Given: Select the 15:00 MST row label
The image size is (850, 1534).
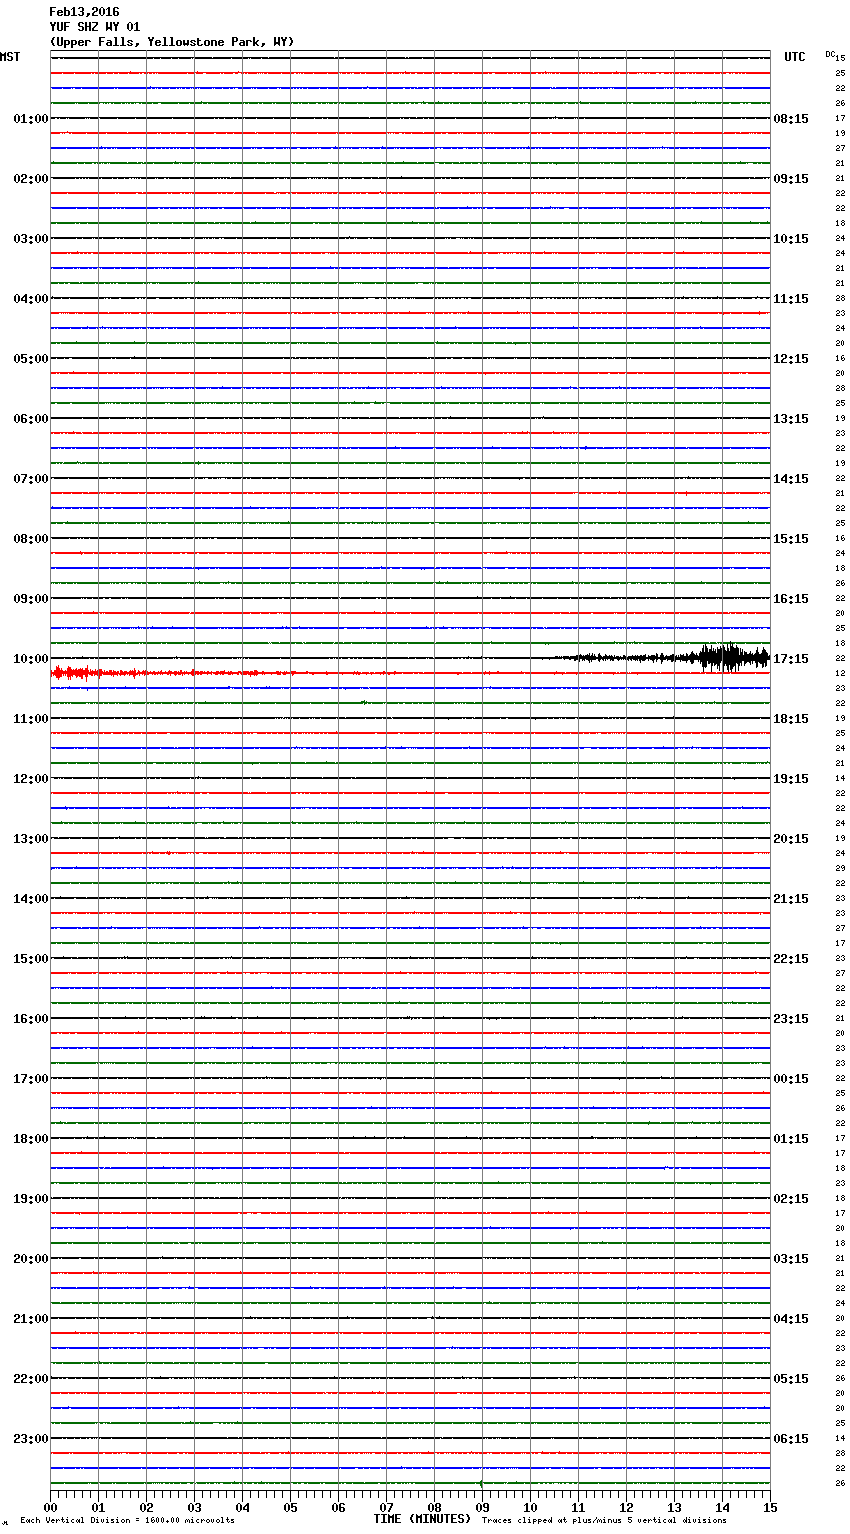Looking at the screenshot, I should point(31,959).
